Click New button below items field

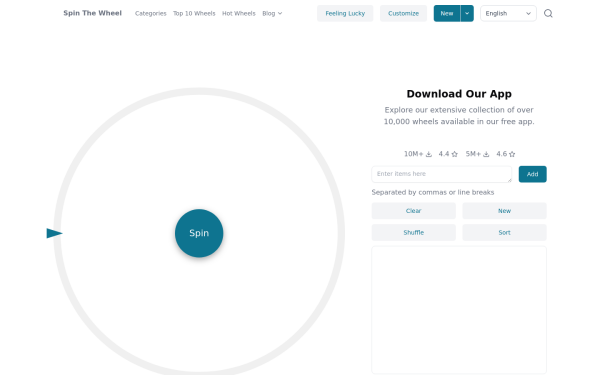(504, 211)
